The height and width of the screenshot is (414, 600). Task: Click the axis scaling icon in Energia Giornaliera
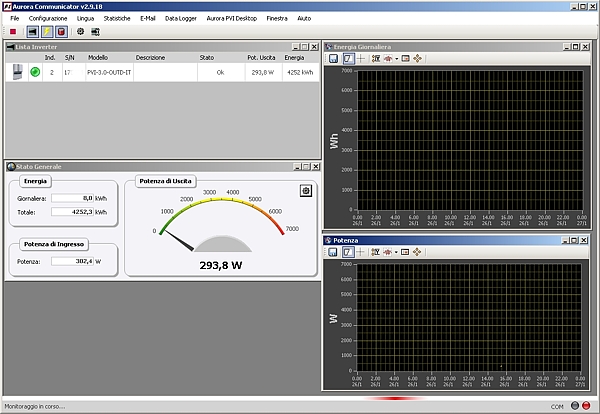[x=376, y=59]
